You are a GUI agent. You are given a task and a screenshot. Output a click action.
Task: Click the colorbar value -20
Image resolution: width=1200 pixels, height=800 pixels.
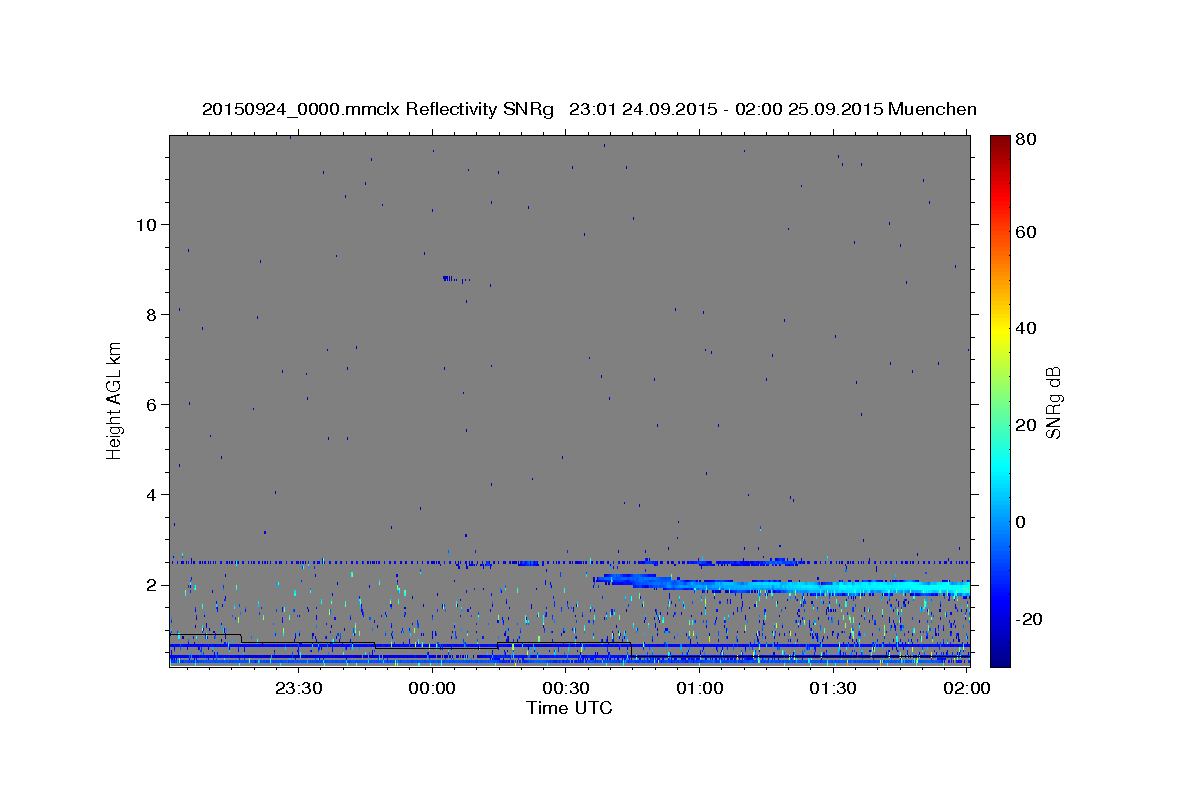[x=1031, y=619]
